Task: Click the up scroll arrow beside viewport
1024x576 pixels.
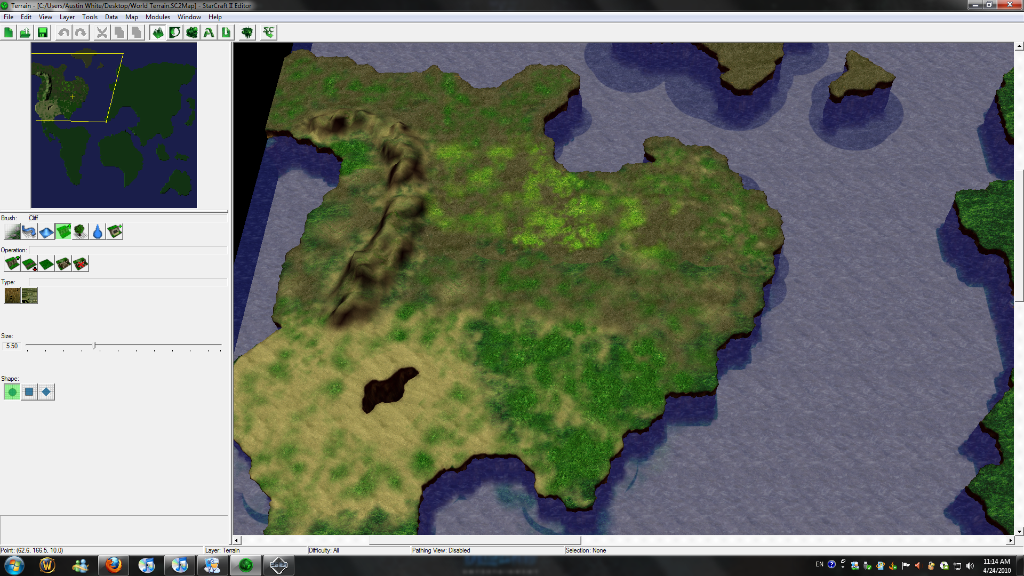Action: point(1019,46)
